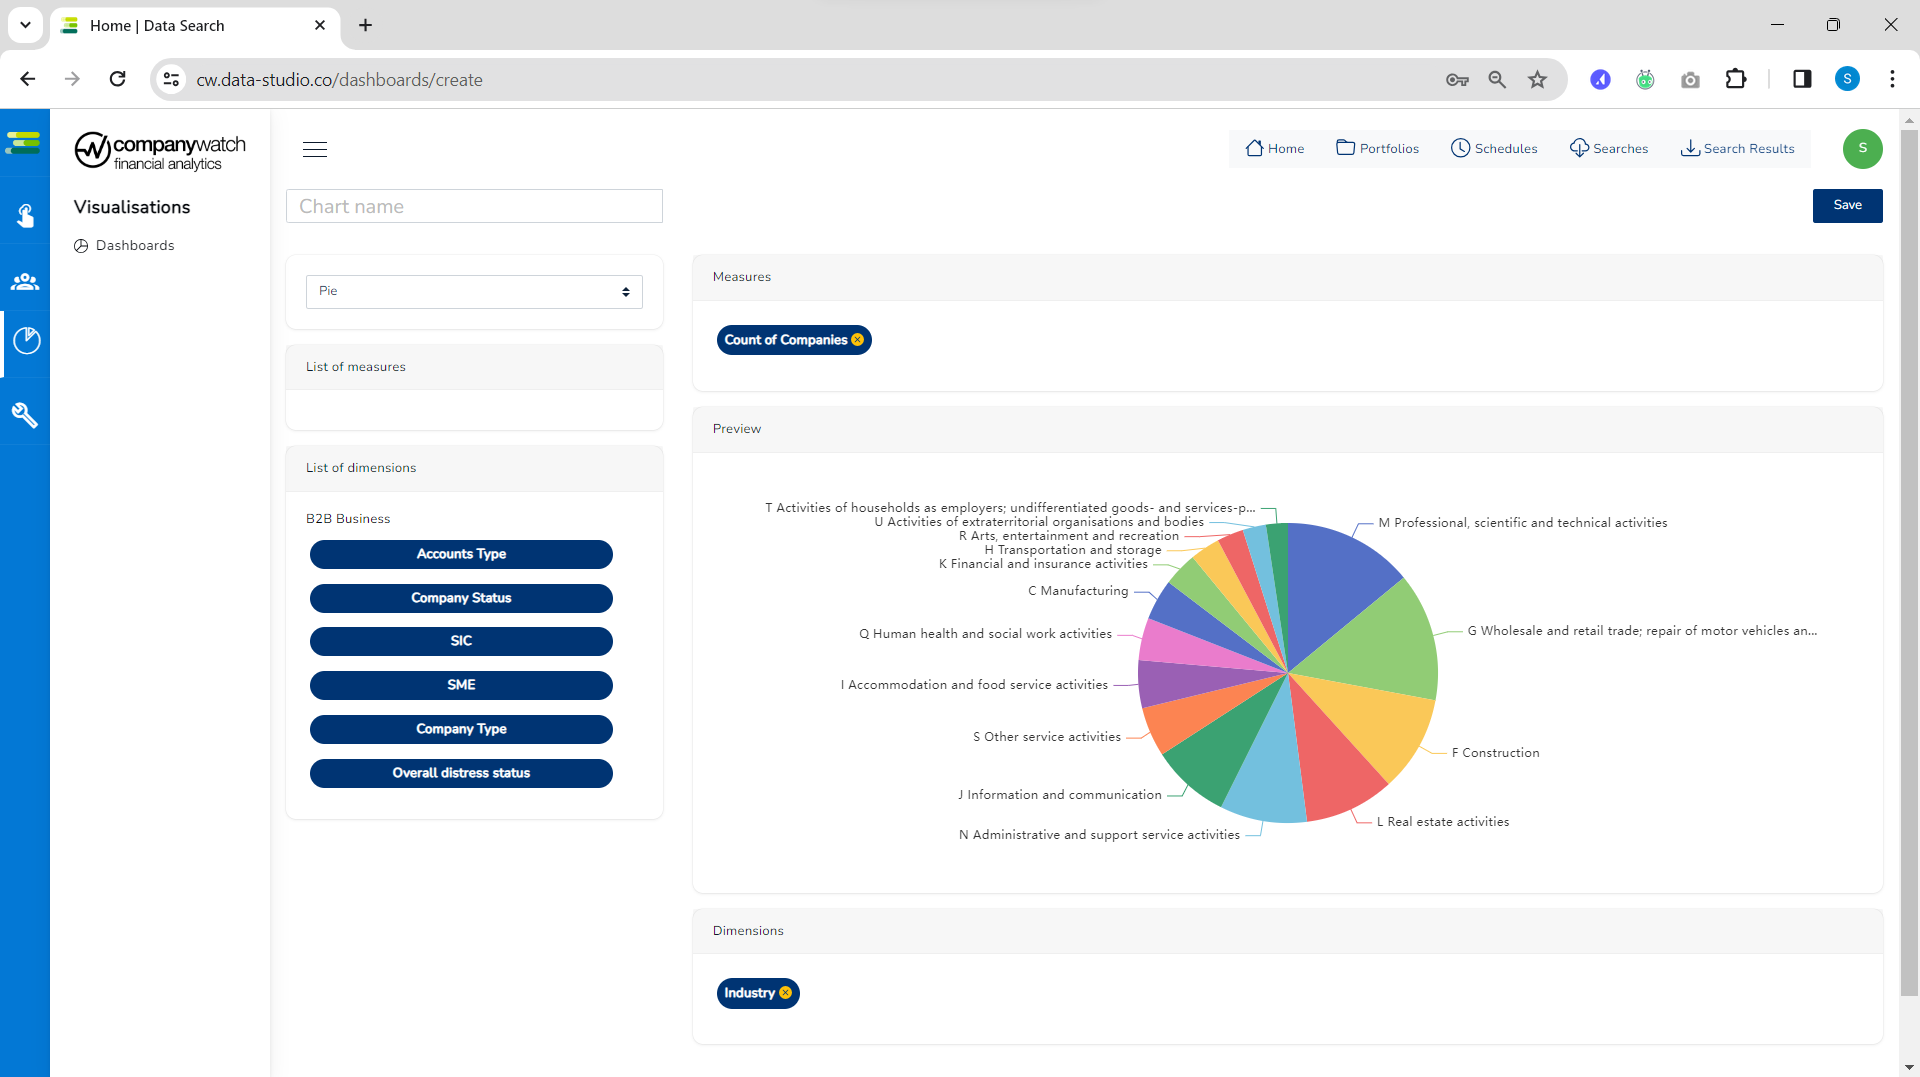This screenshot has height=1077, width=1920.
Task: Toggle the hamburger menu above Chart name
Action: (315, 149)
